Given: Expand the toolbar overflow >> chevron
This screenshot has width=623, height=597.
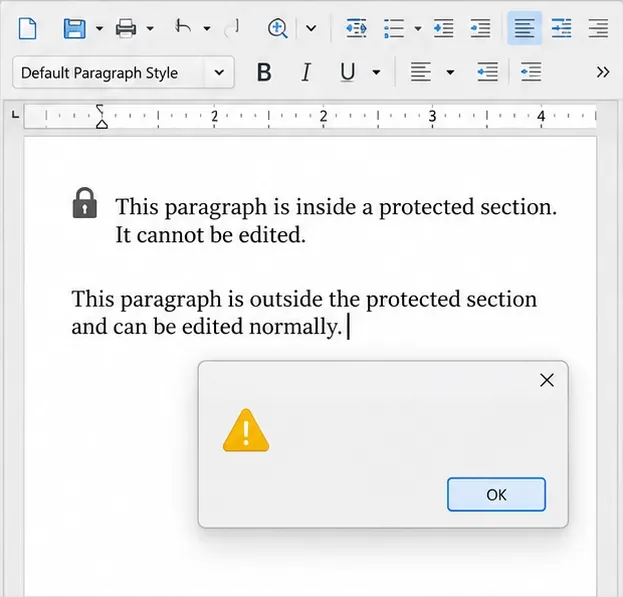Looking at the screenshot, I should (603, 72).
